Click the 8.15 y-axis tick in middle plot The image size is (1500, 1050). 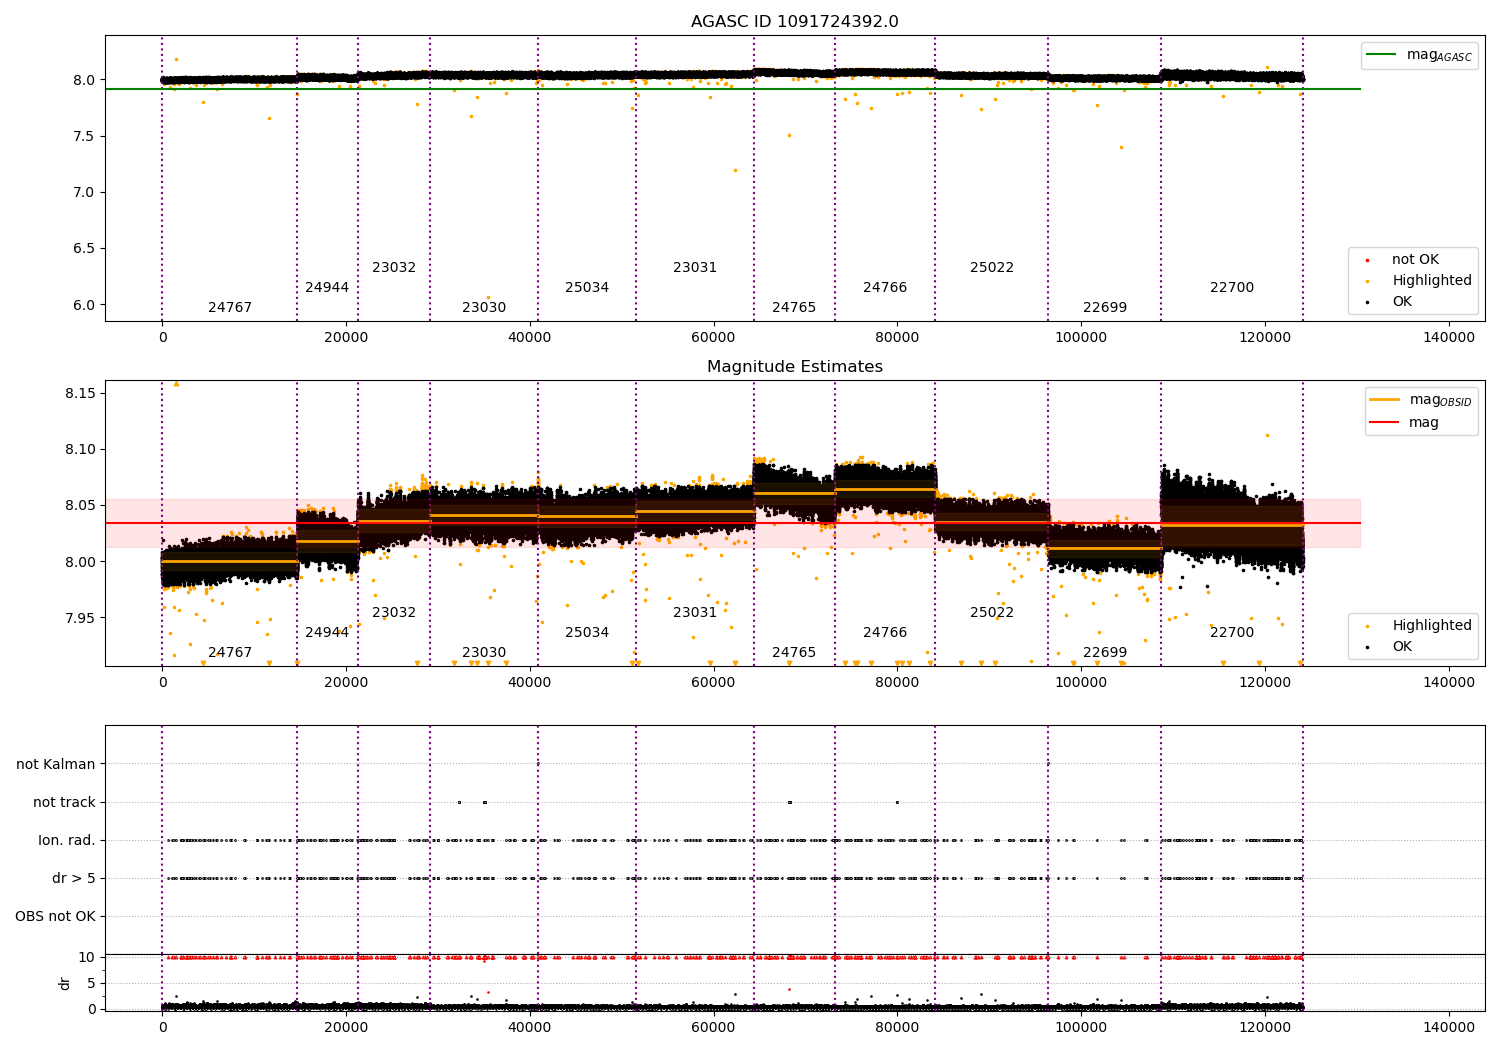coord(80,394)
